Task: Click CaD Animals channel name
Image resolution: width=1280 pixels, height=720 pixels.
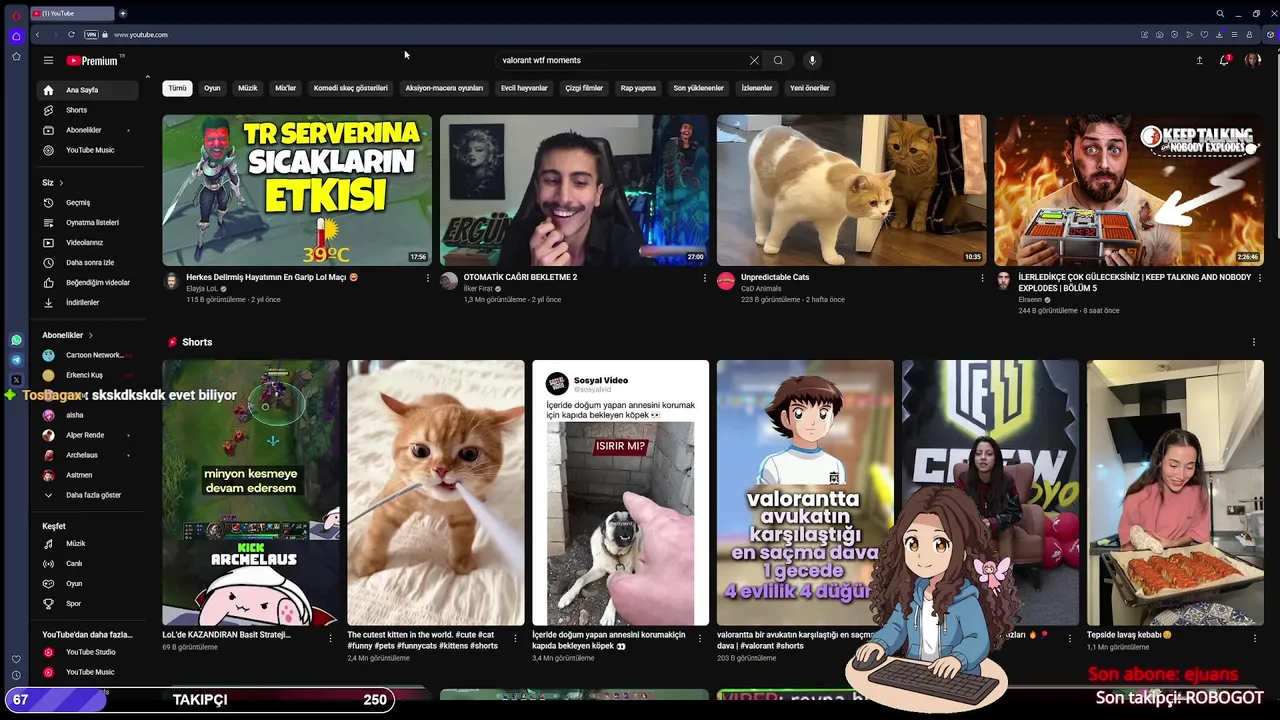Action: [x=761, y=289]
